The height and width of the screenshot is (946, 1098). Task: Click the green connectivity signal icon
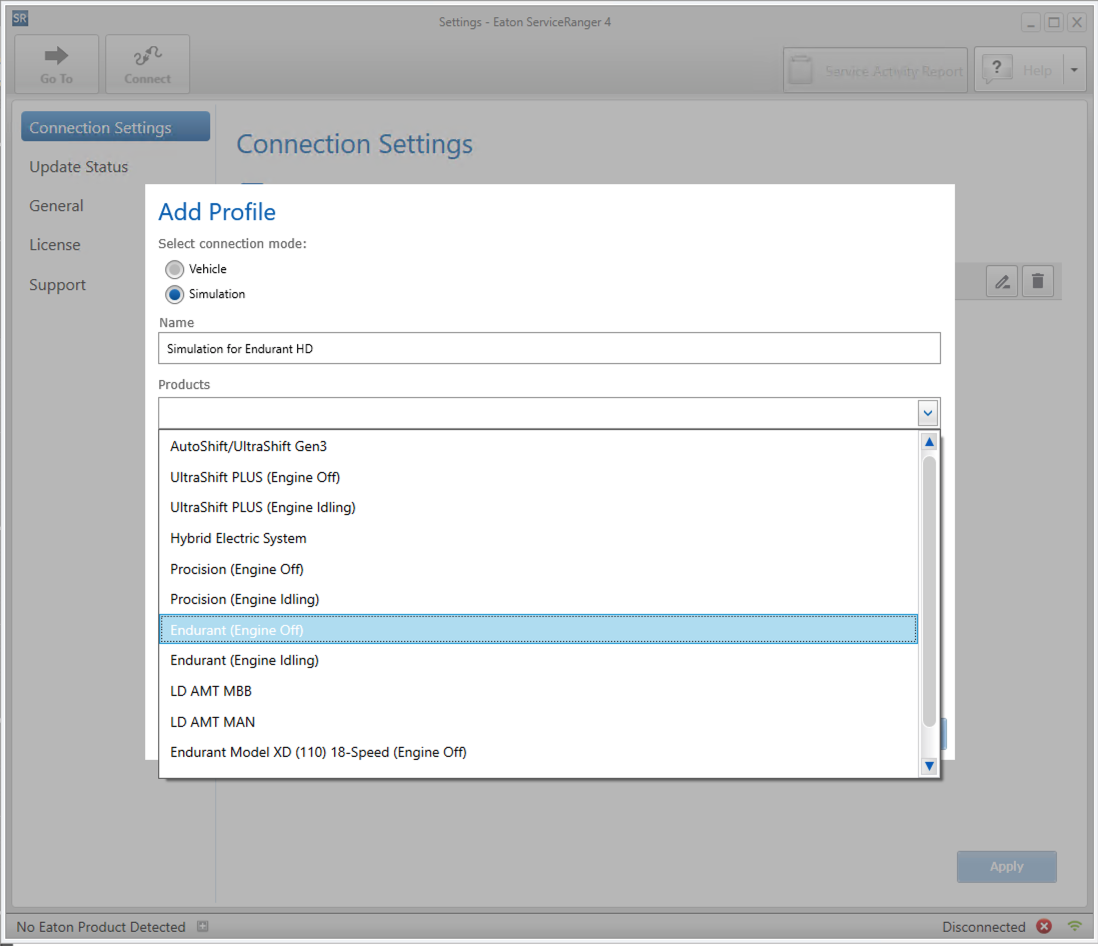click(x=1074, y=926)
